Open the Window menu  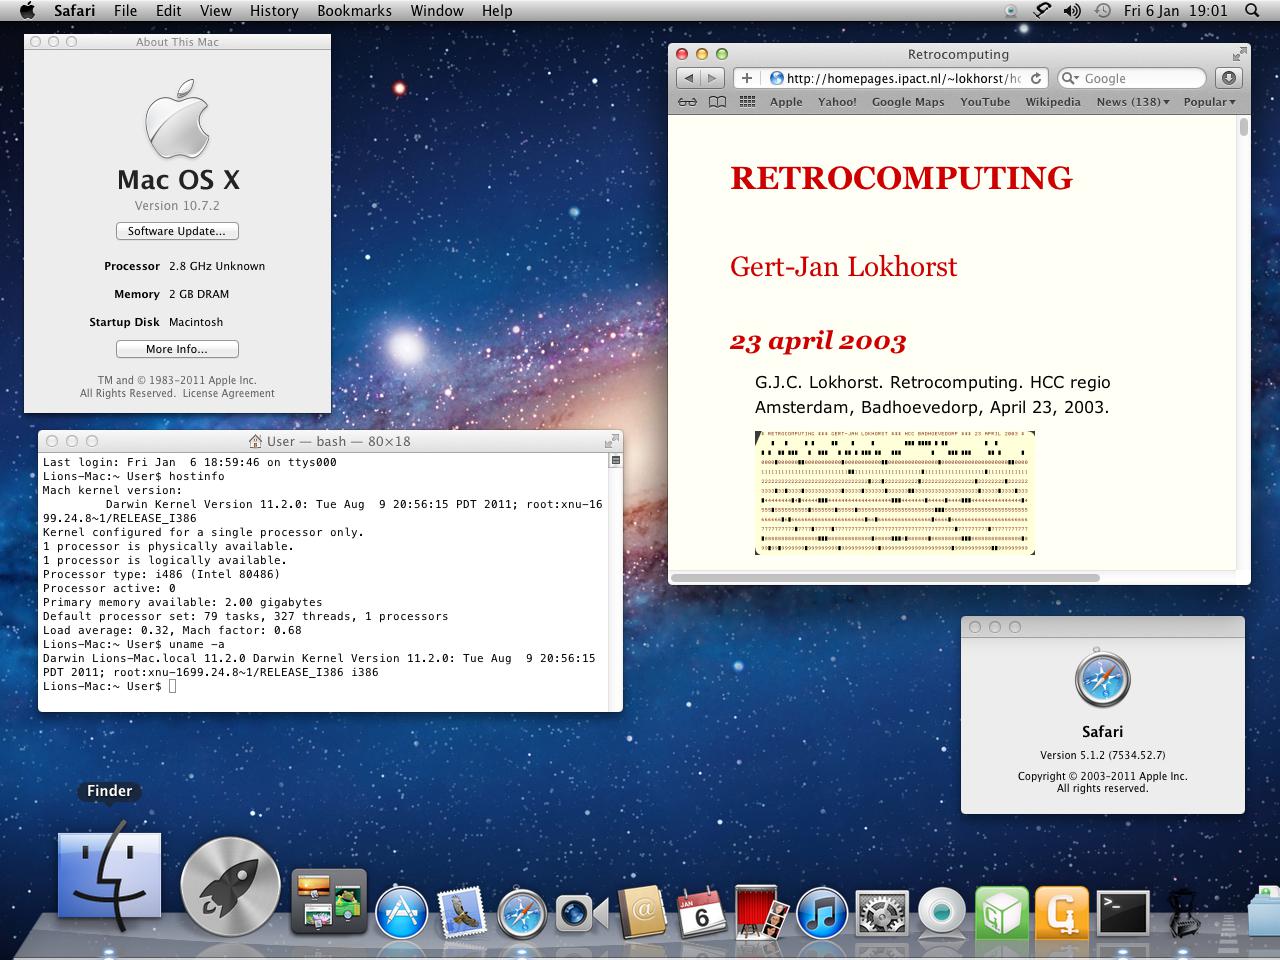(437, 10)
